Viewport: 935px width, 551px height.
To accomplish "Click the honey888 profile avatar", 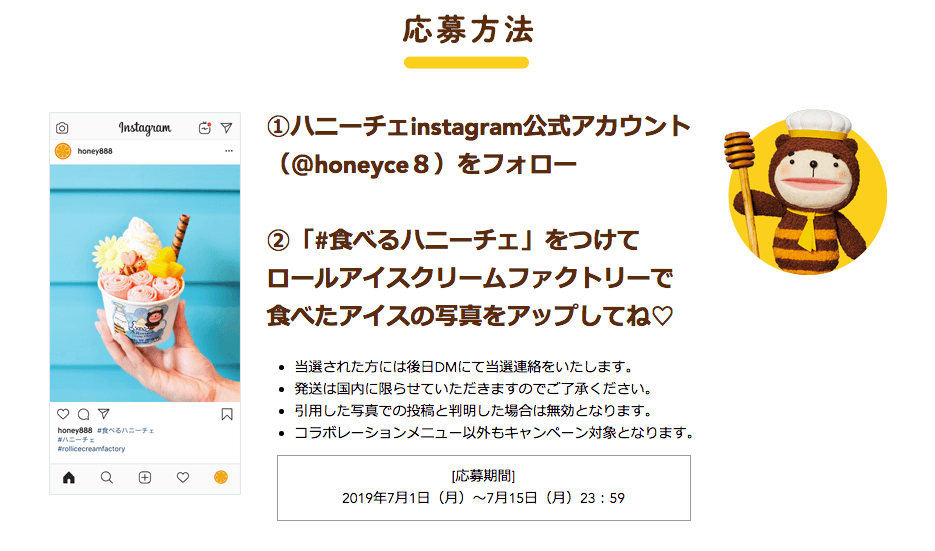I will pos(63,151).
